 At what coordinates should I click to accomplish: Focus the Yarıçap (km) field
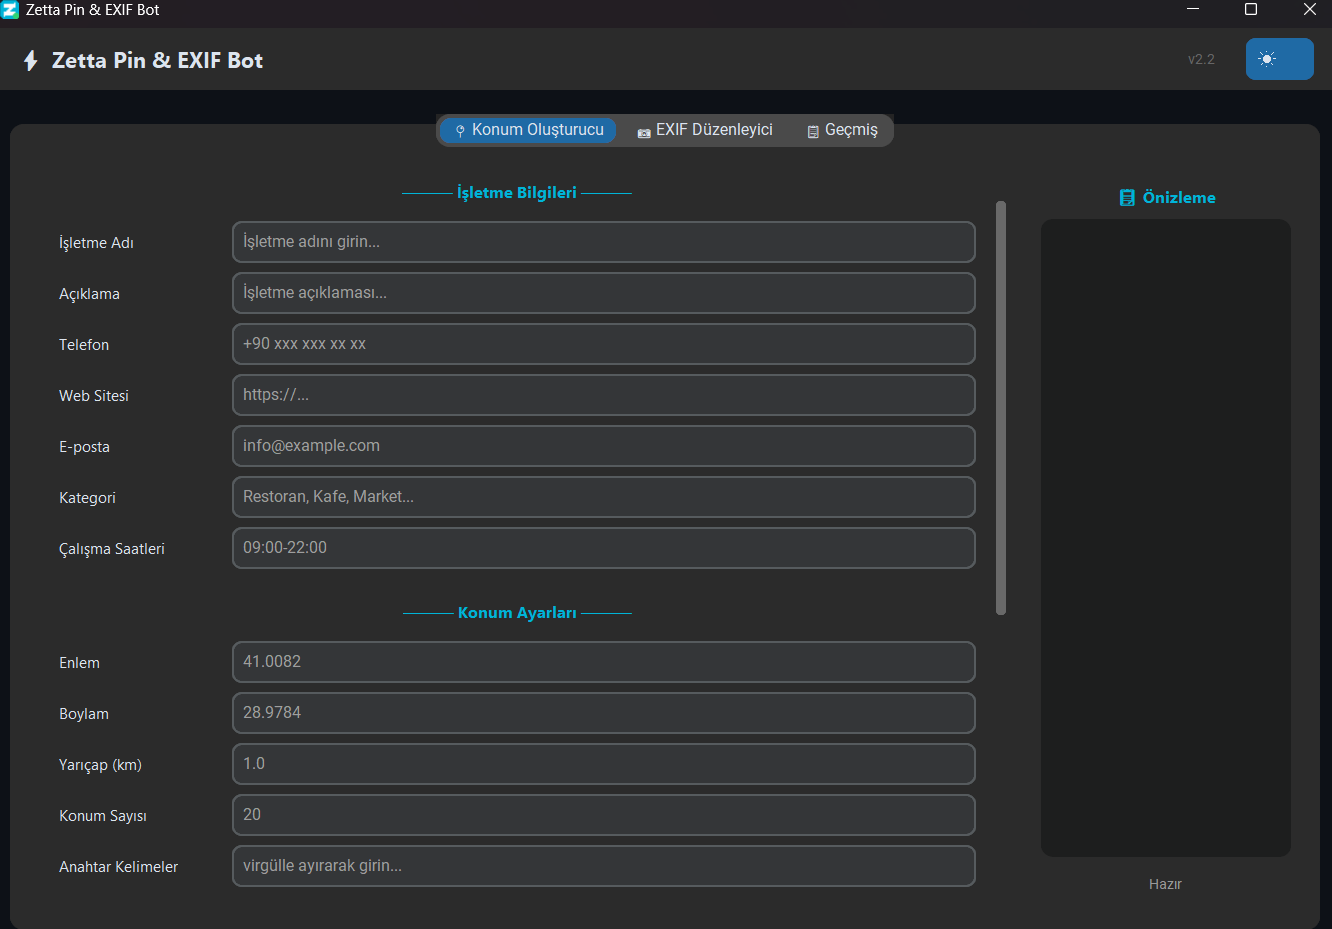pyautogui.click(x=604, y=764)
